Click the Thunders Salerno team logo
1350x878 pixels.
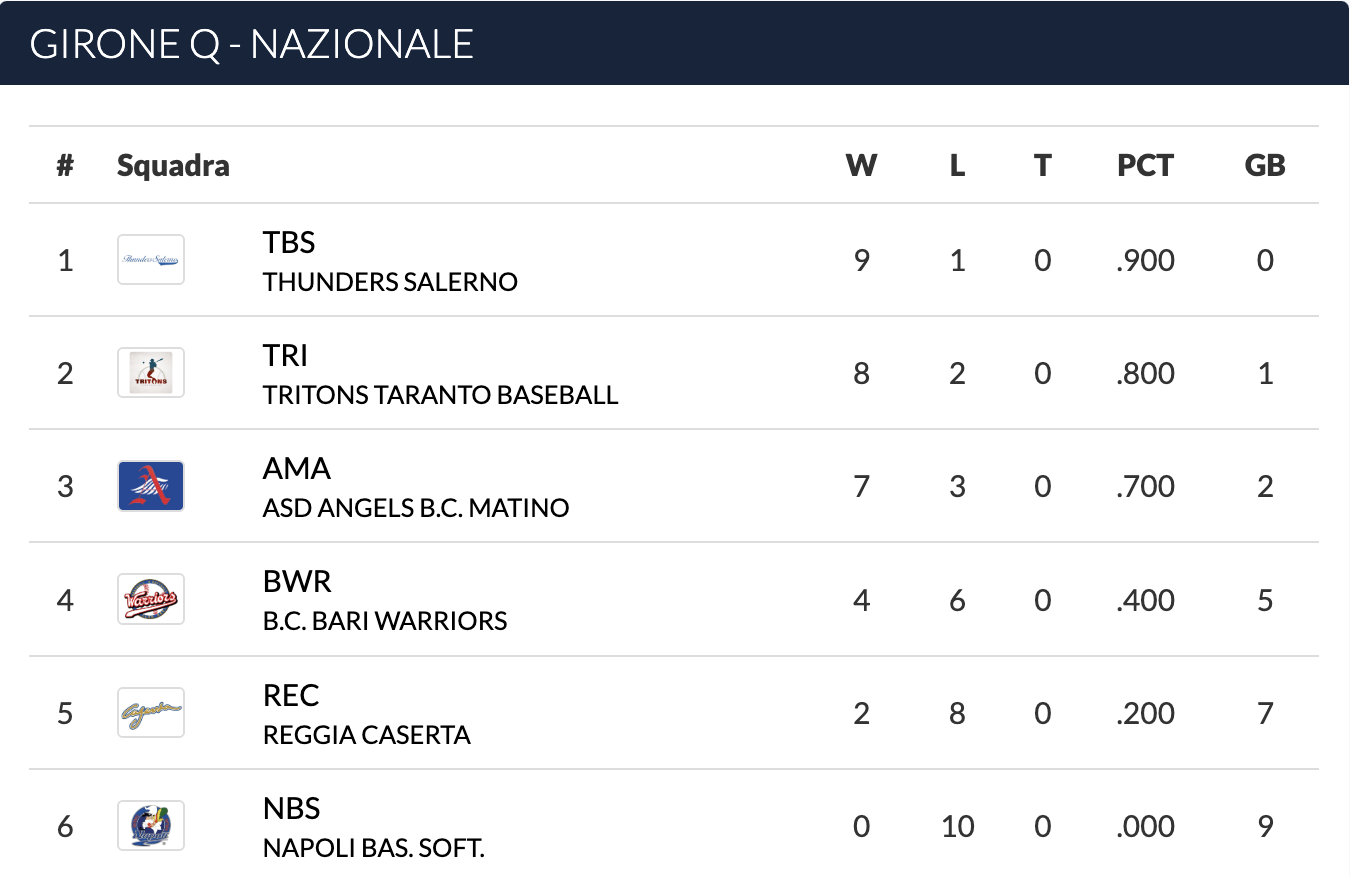coord(151,260)
